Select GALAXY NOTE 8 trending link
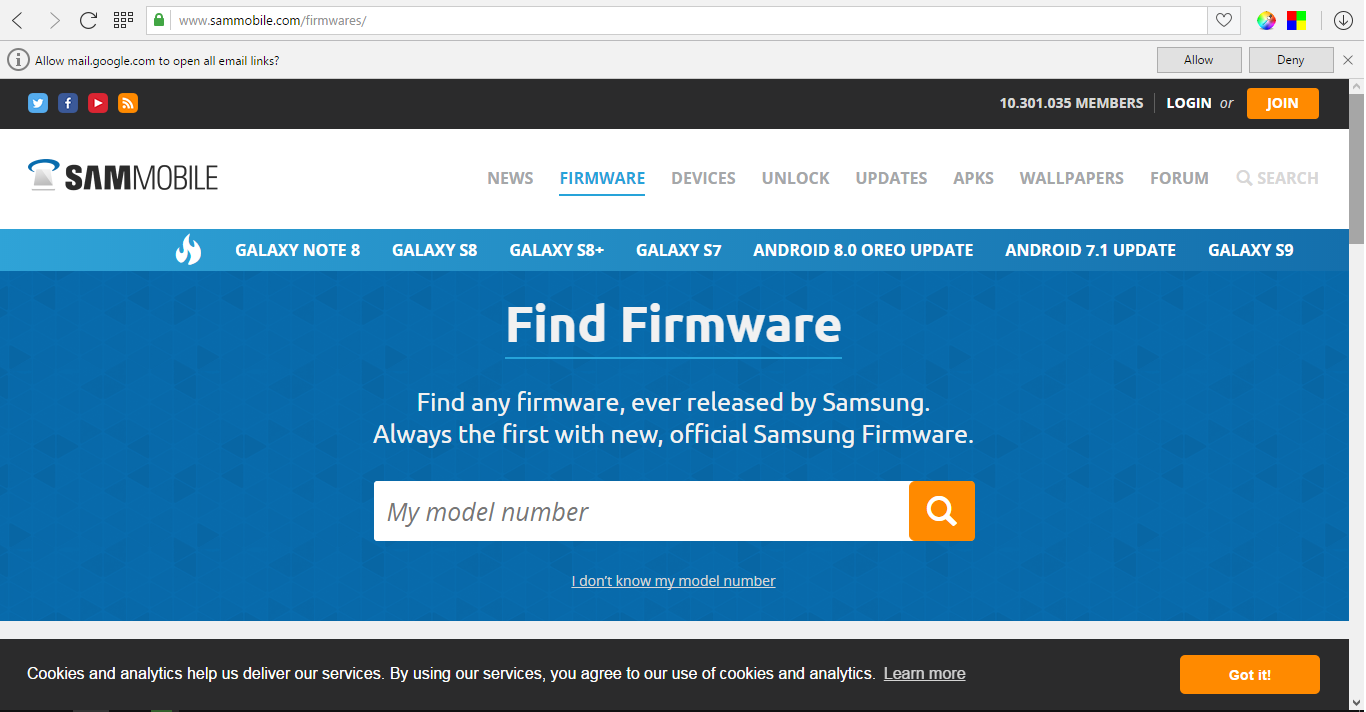This screenshot has width=1366, height=712. (x=297, y=250)
